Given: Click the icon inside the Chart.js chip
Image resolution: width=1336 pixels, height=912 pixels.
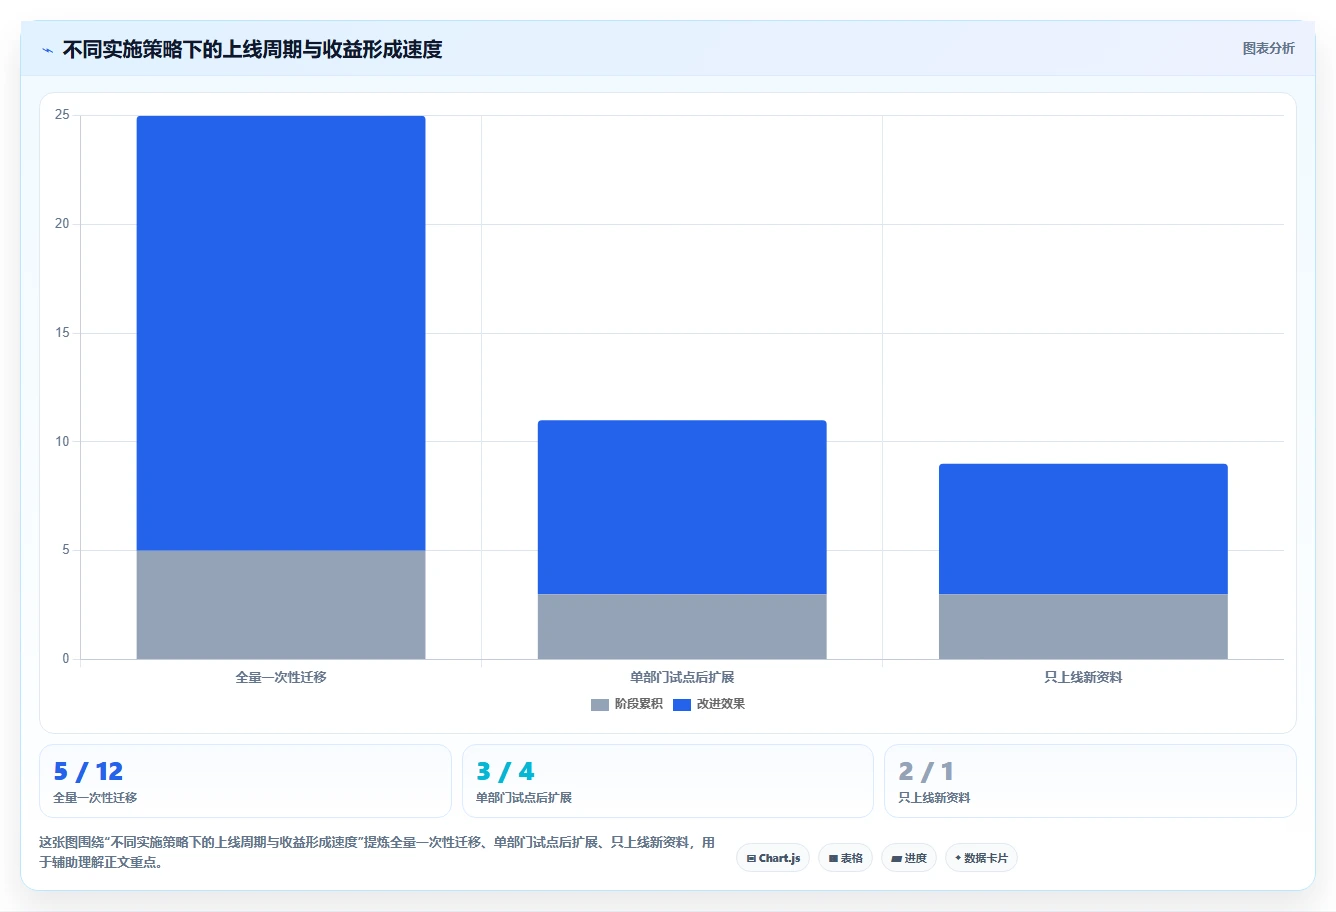Looking at the screenshot, I should pyautogui.click(x=751, y=859).
